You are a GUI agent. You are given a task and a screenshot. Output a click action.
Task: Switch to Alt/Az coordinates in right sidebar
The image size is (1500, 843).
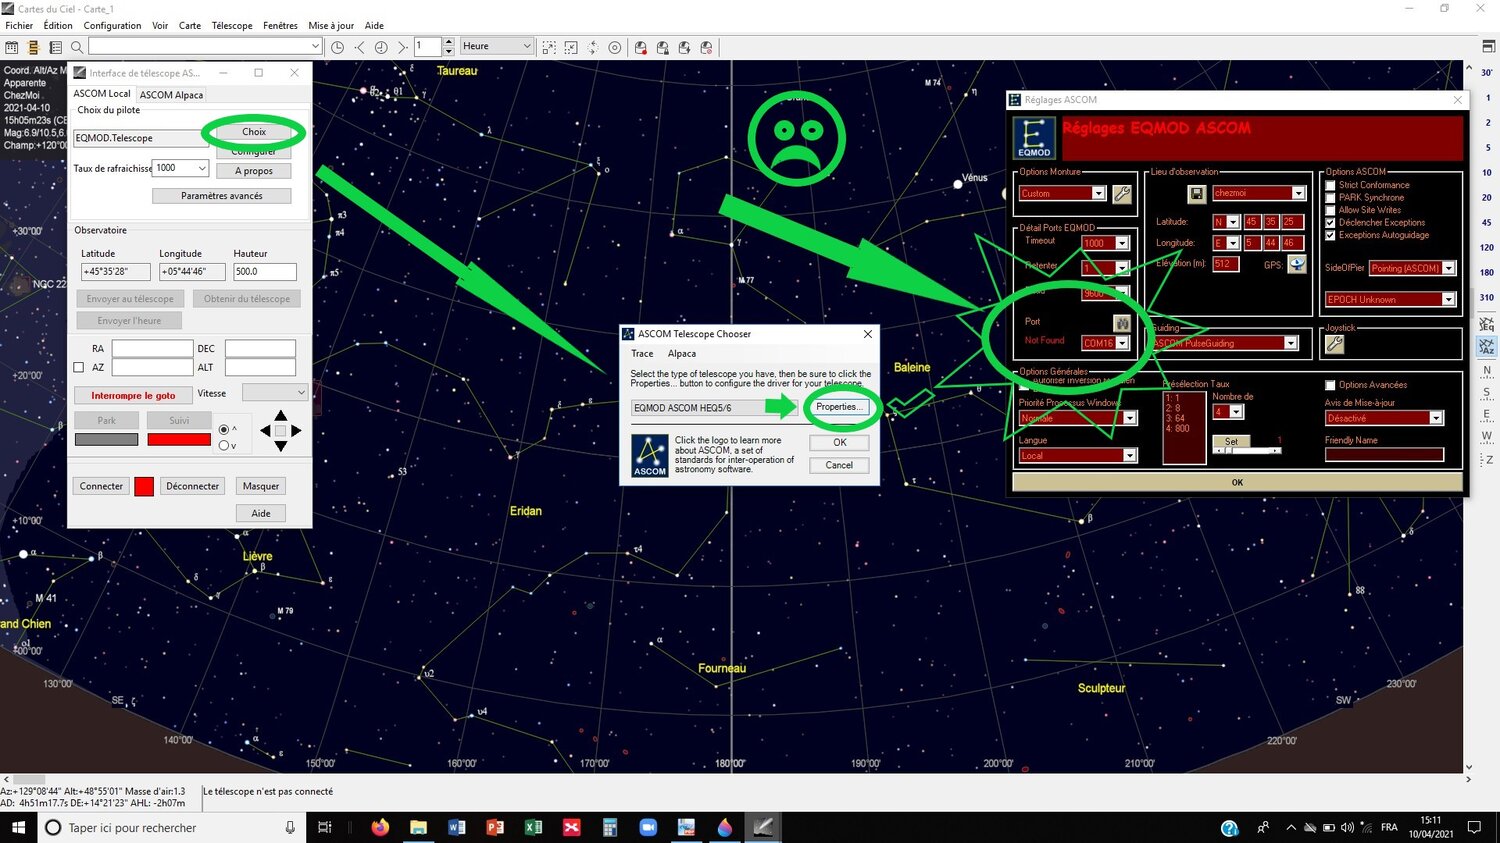pos(1486,346)
